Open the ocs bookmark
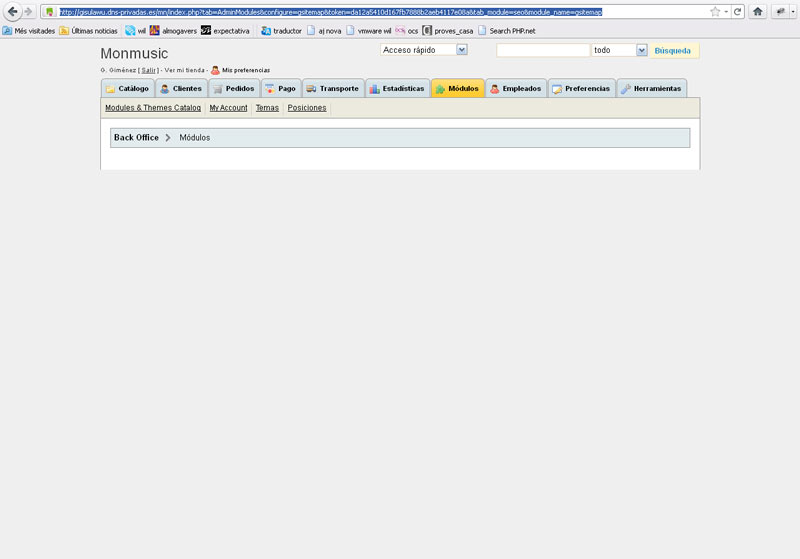This screenshot has width=800, height=559. tap(407, 31)
